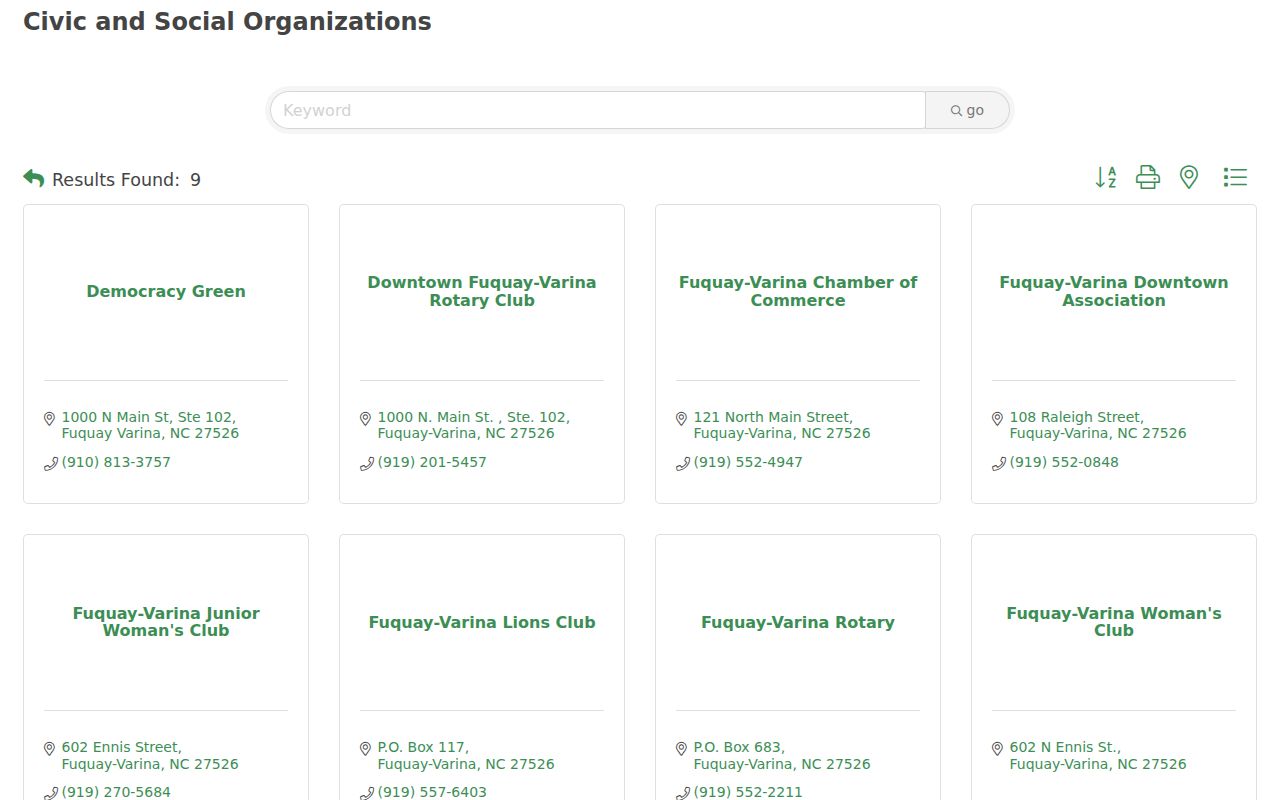Open Fuquay-Varina Chamber of Commerce listing
1280x800 pixels.
coord(798,291)
